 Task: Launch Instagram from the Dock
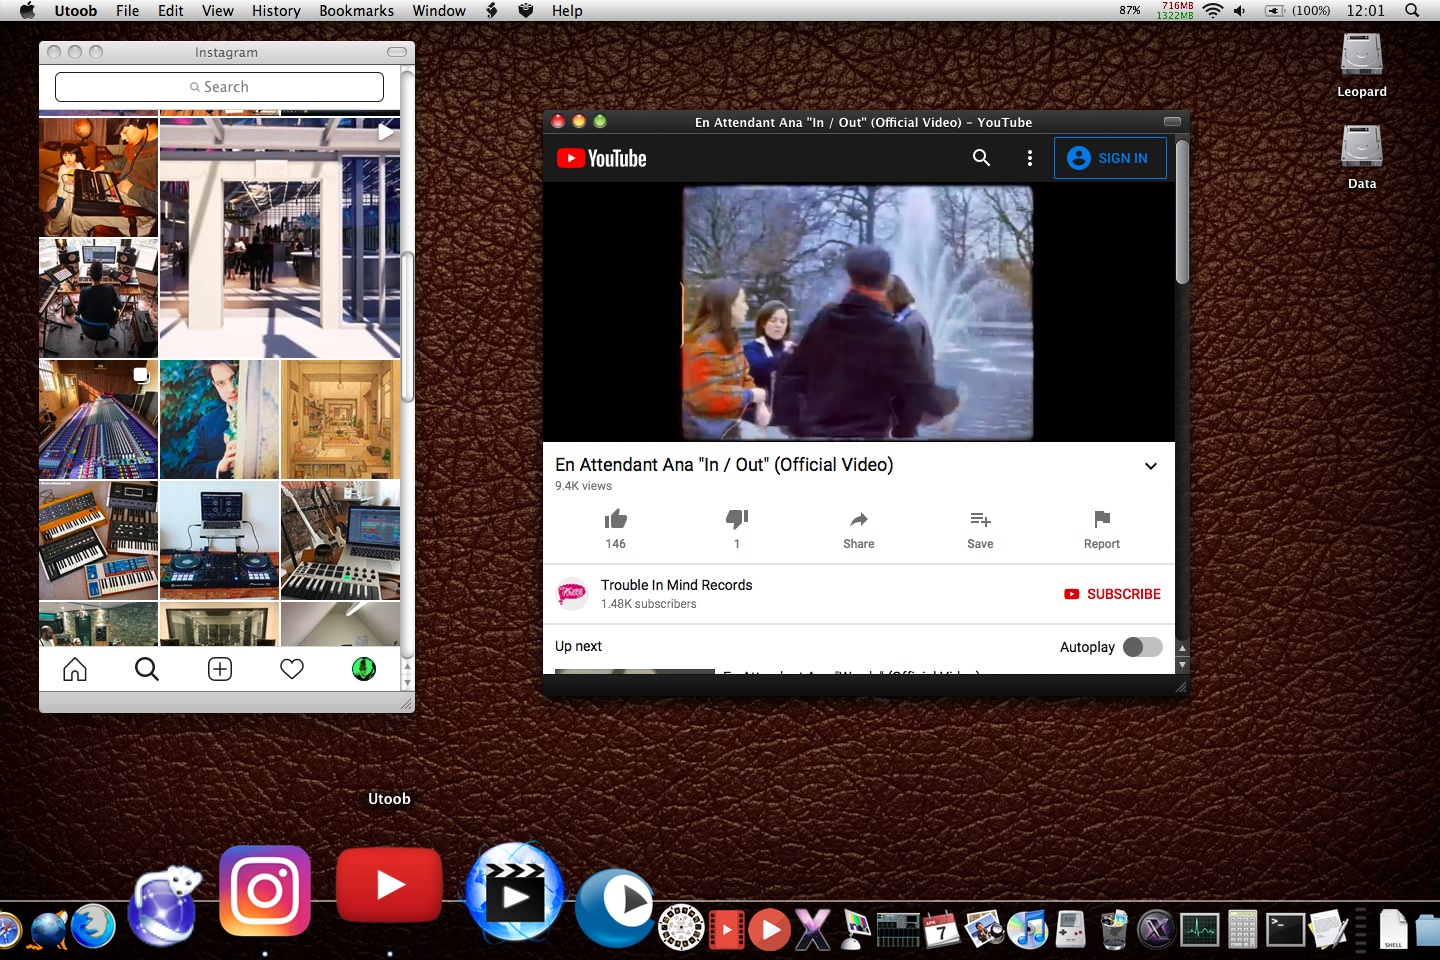pyautogui.click(x=265, y=891)
